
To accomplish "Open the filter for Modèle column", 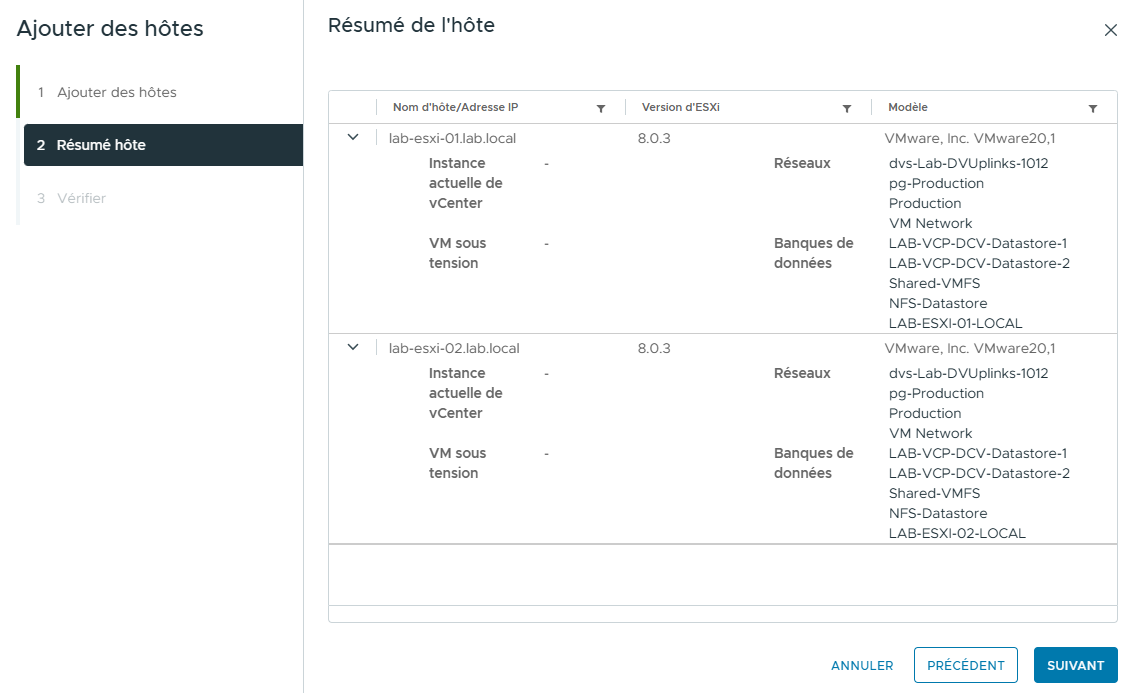I will pos(1093,107).
